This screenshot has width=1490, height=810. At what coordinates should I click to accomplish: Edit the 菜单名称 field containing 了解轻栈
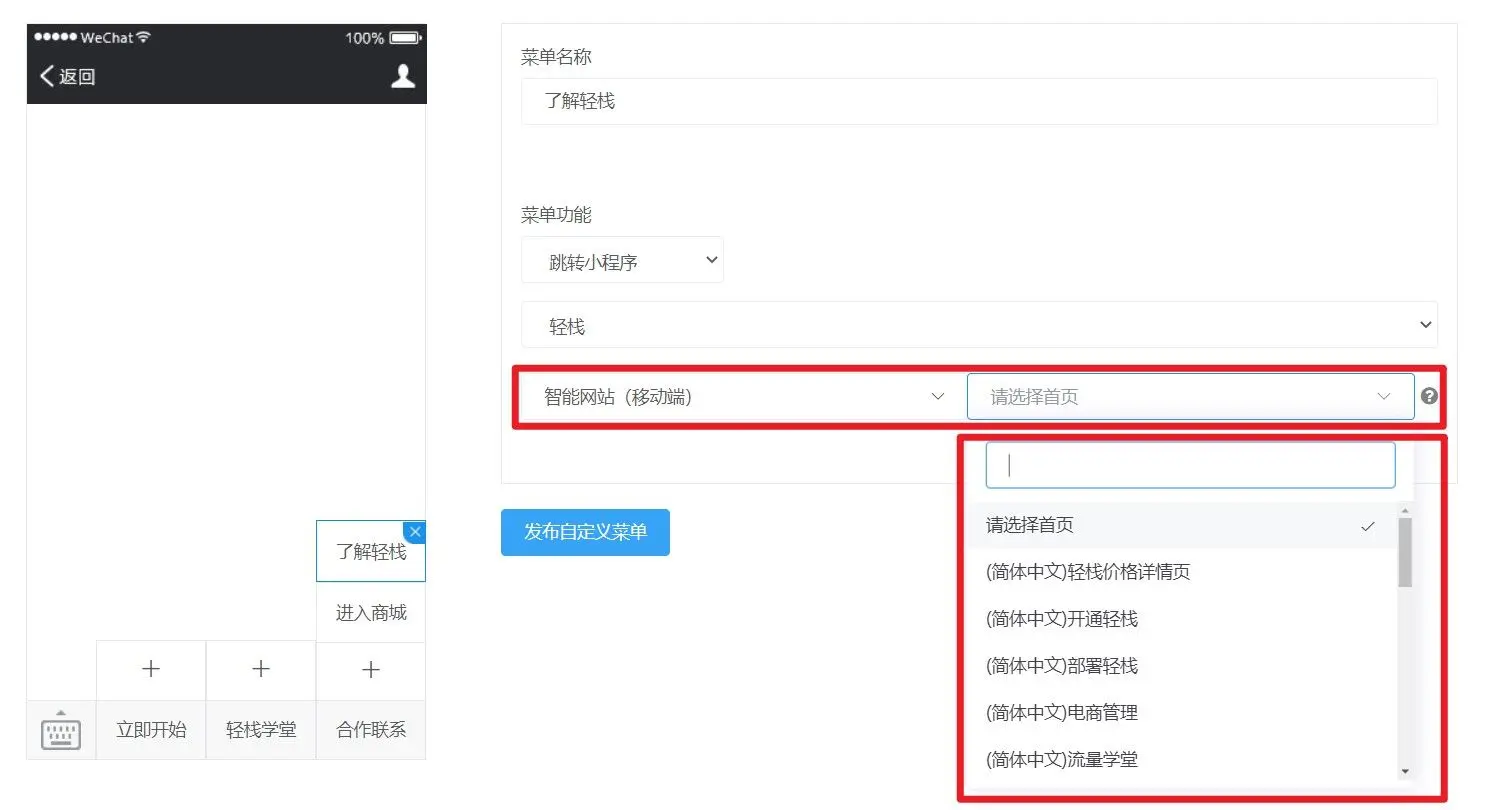tap(979, 101)
